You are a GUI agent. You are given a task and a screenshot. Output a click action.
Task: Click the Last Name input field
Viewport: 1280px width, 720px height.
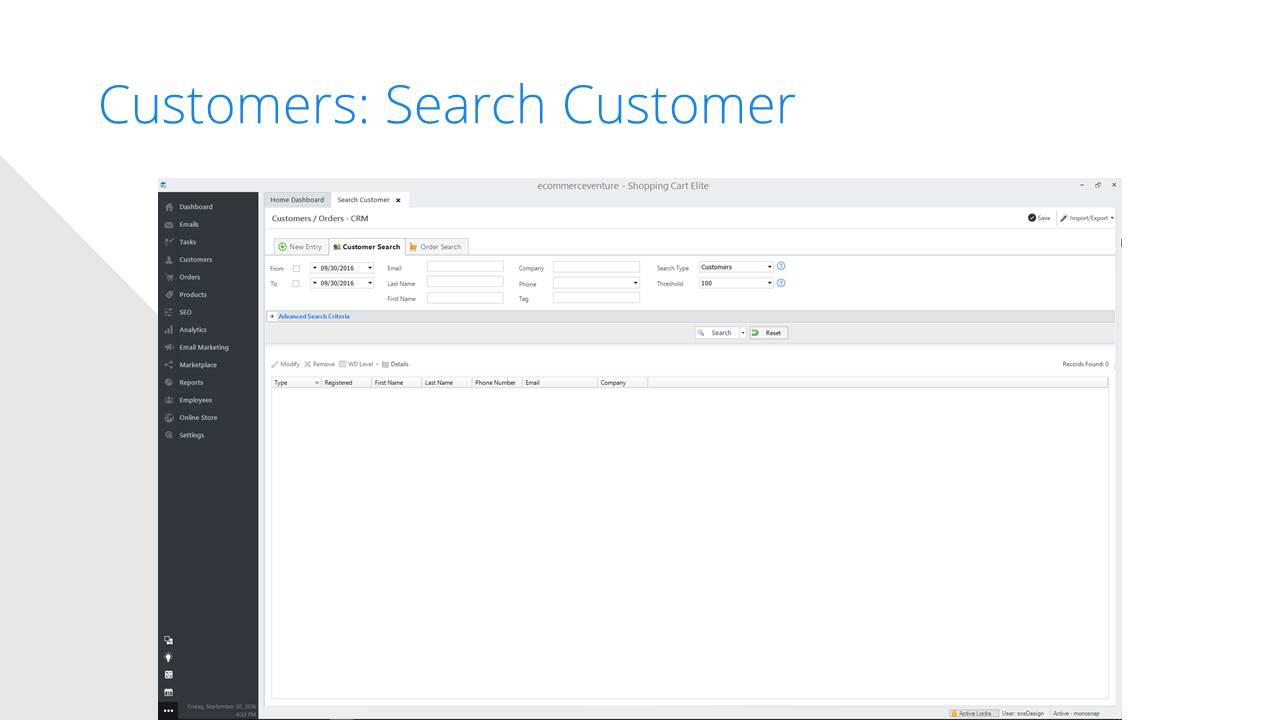coord(465,282)
